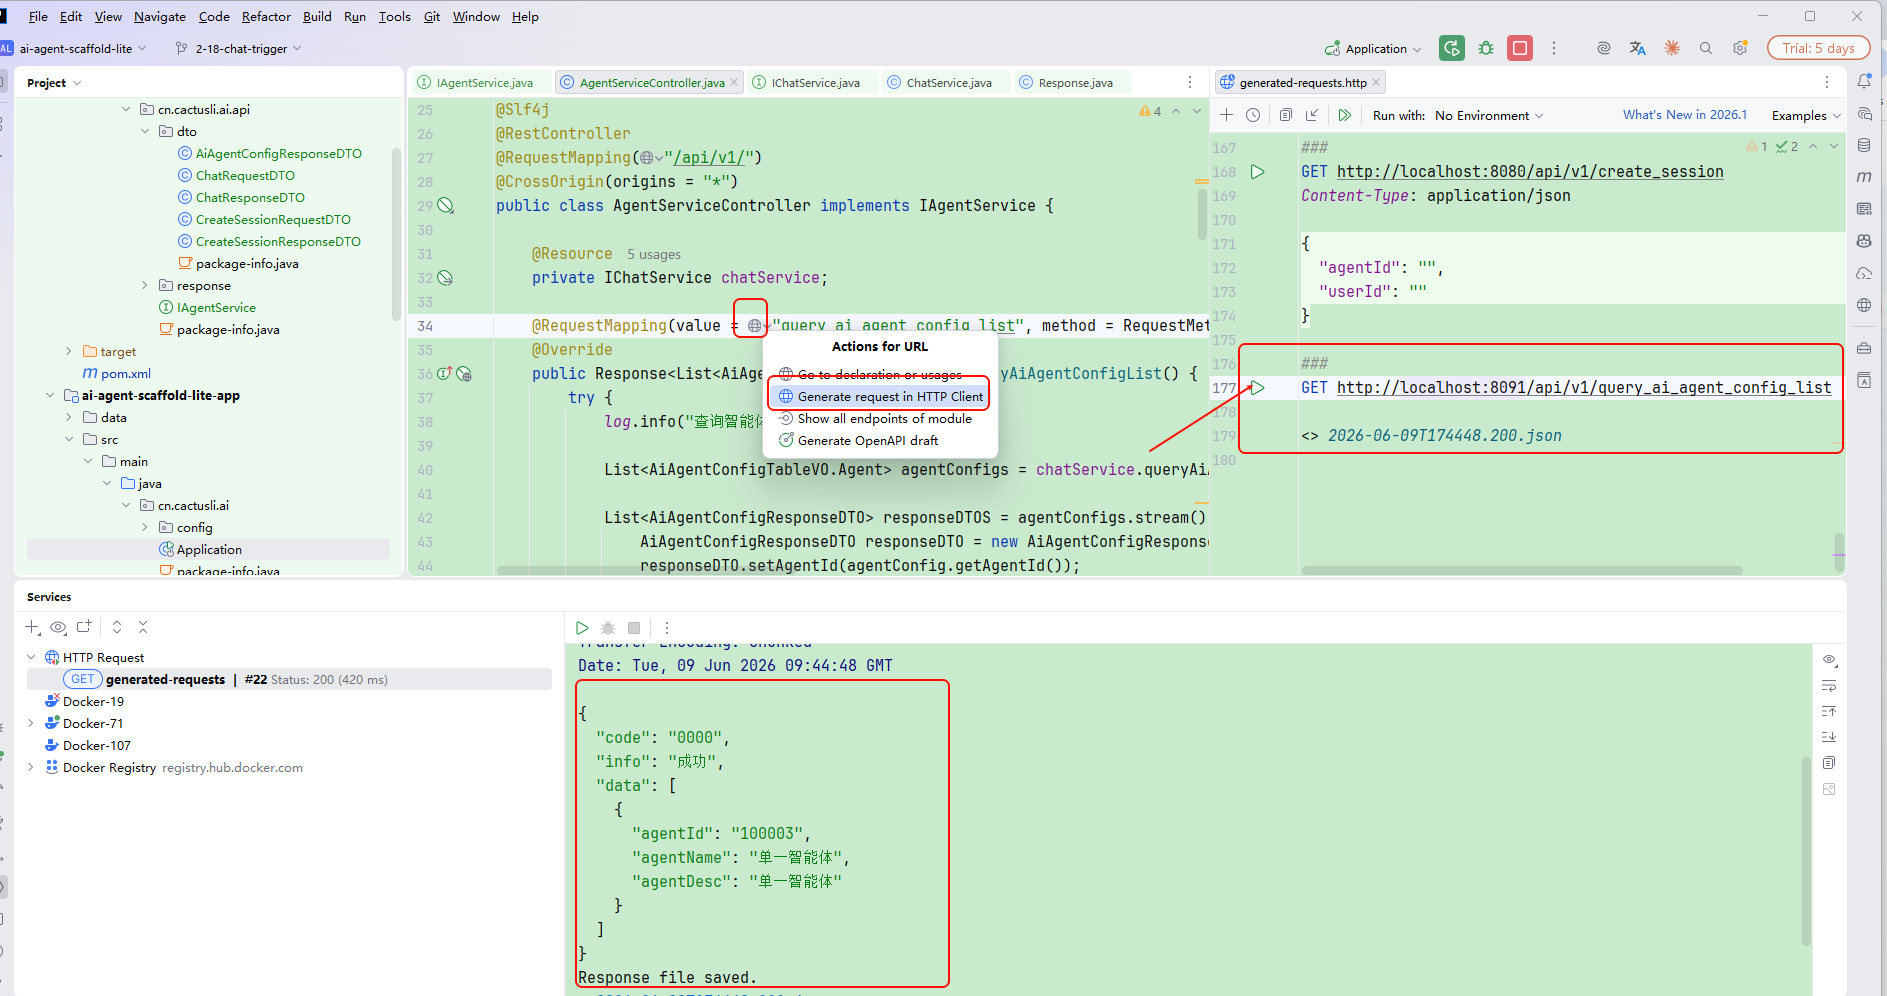Click the Run all requests double-arrow icon

point(1345,115)
